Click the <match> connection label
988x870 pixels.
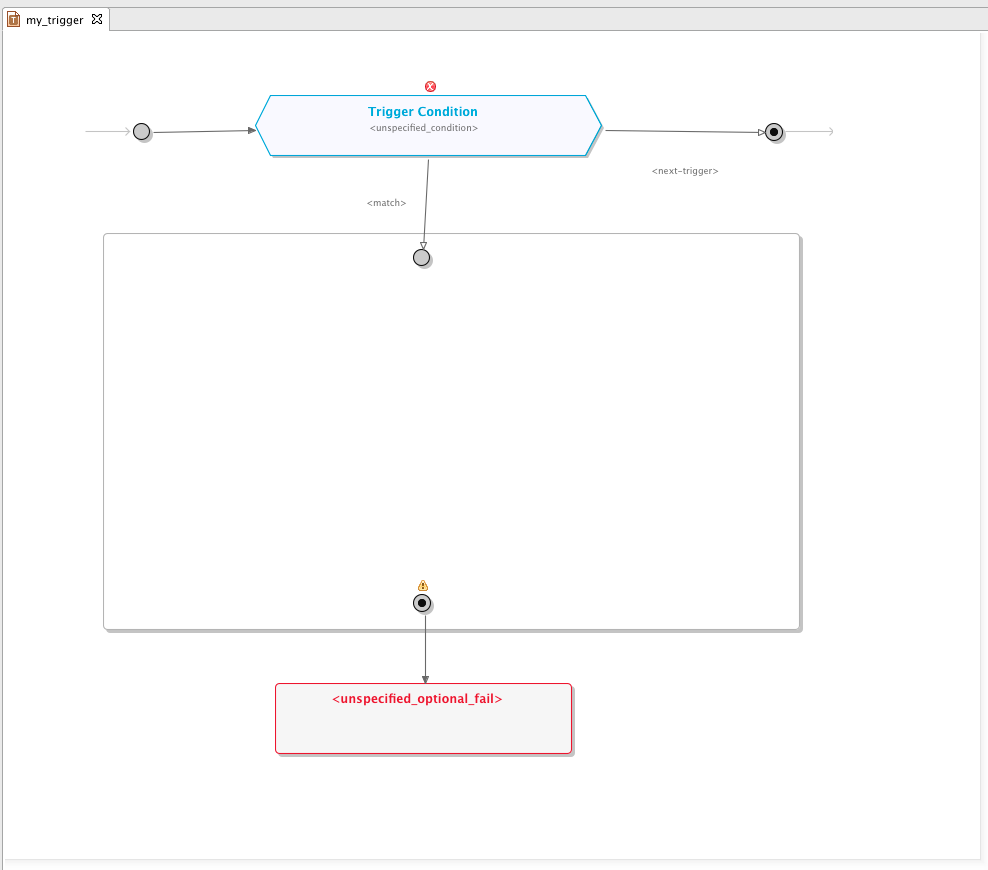point(386,203)
